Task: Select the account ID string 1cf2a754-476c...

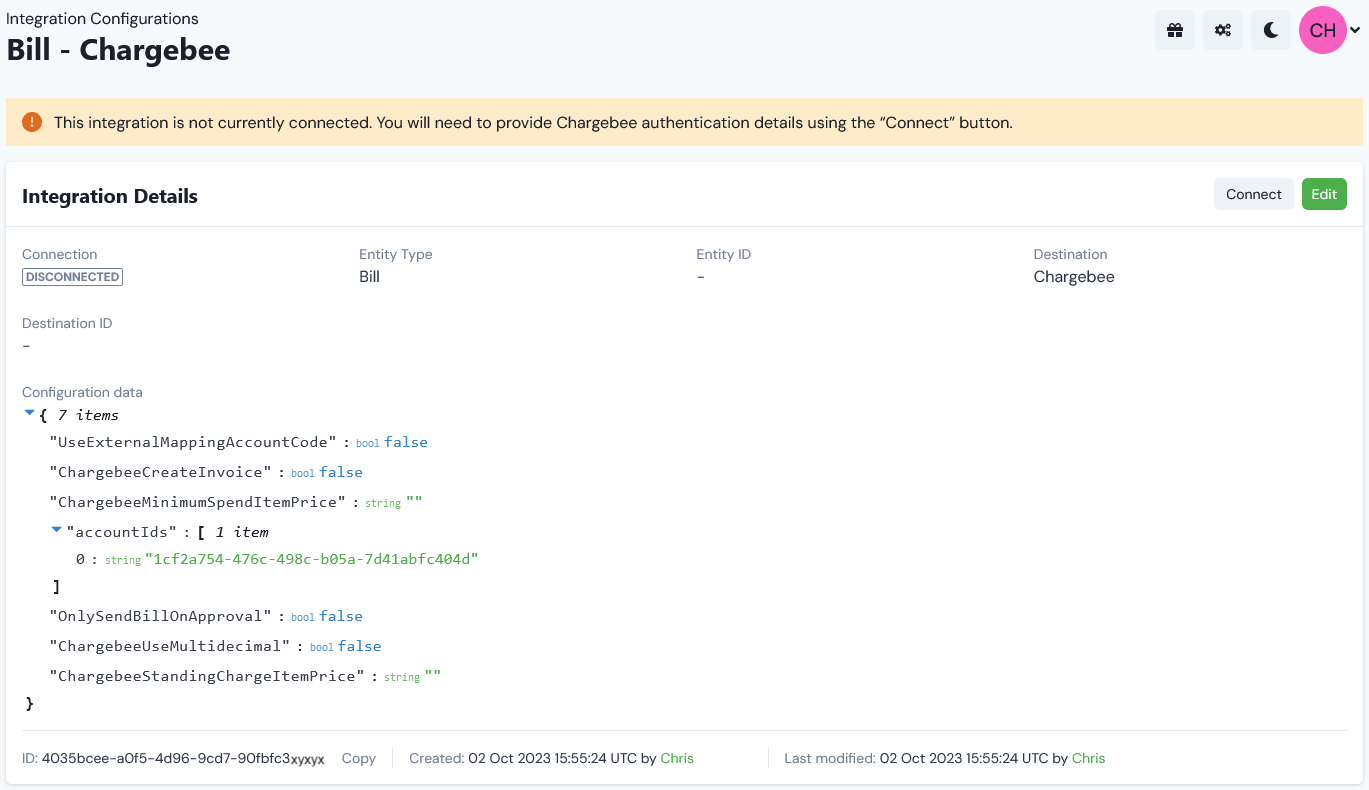Action: (x=312, y=559)
